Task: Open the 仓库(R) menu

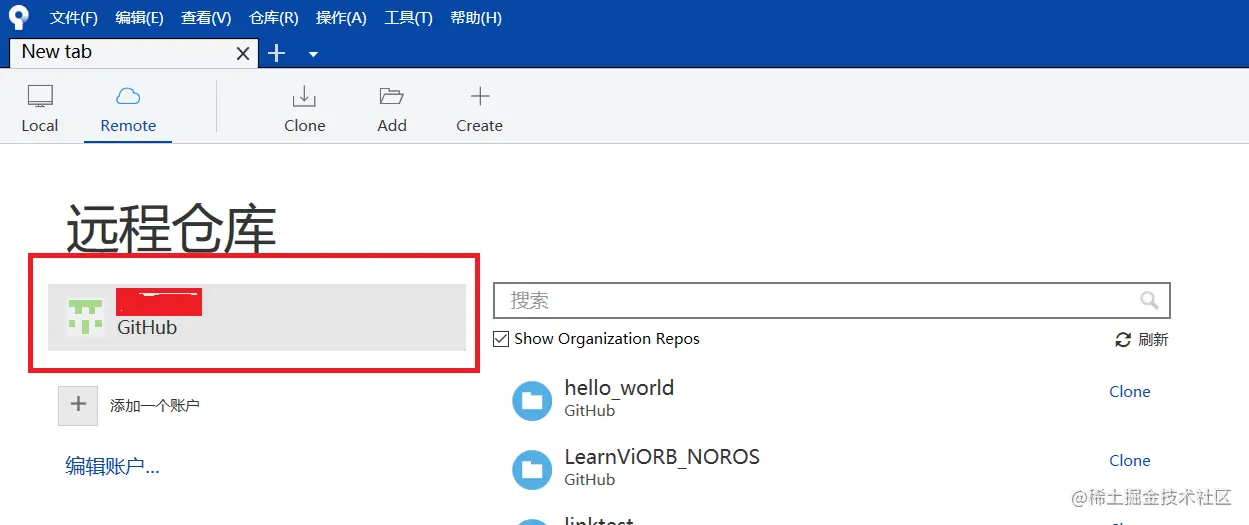Action: 273,18
